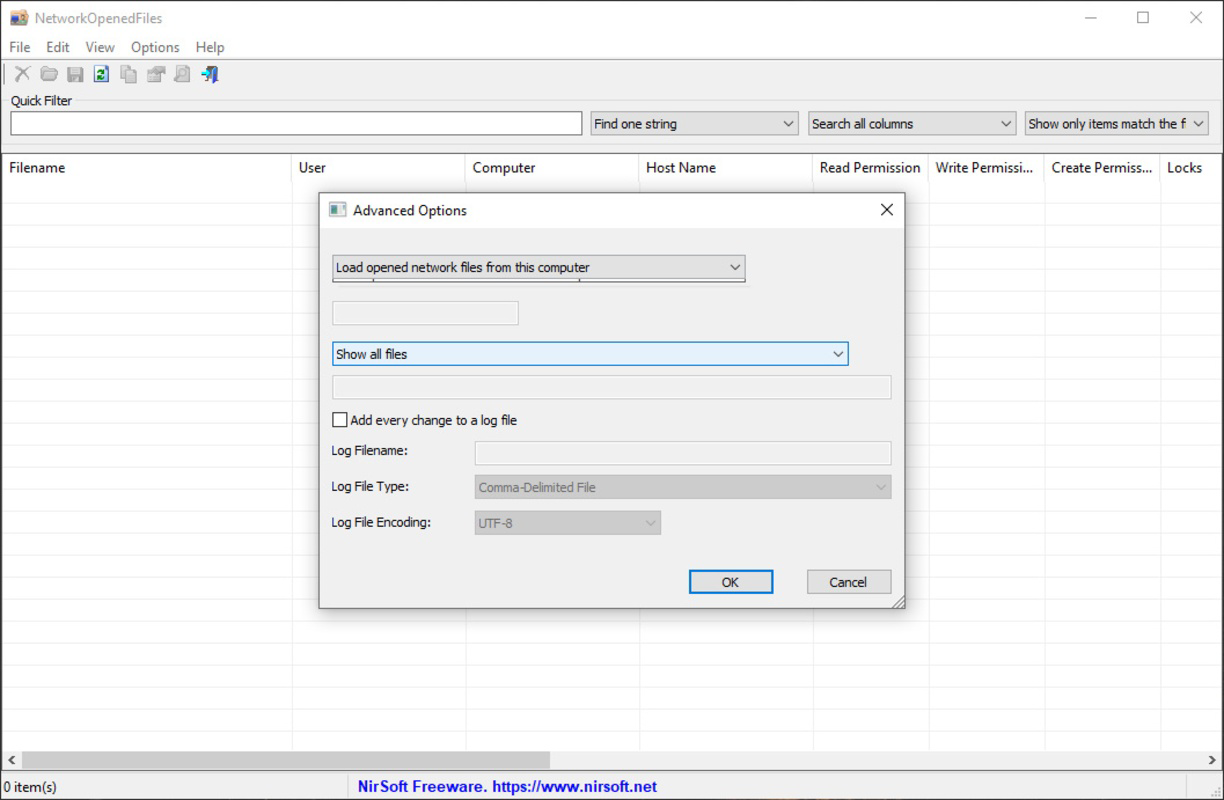
Task: Sort by Computer column header
Action: pos(552,168)
